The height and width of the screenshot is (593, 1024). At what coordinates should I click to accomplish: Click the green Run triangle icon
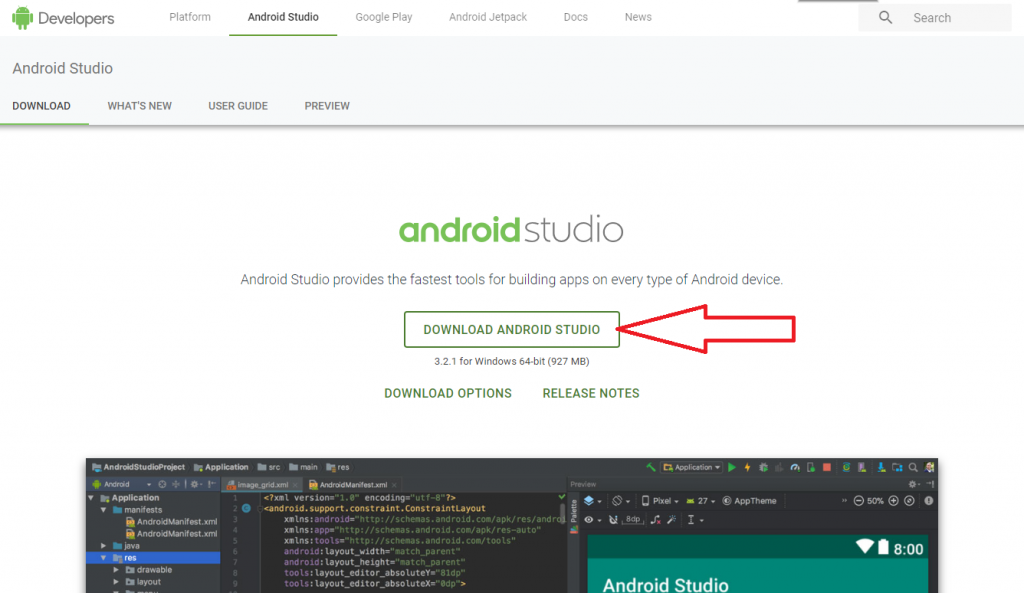click(x=731, y=467)
